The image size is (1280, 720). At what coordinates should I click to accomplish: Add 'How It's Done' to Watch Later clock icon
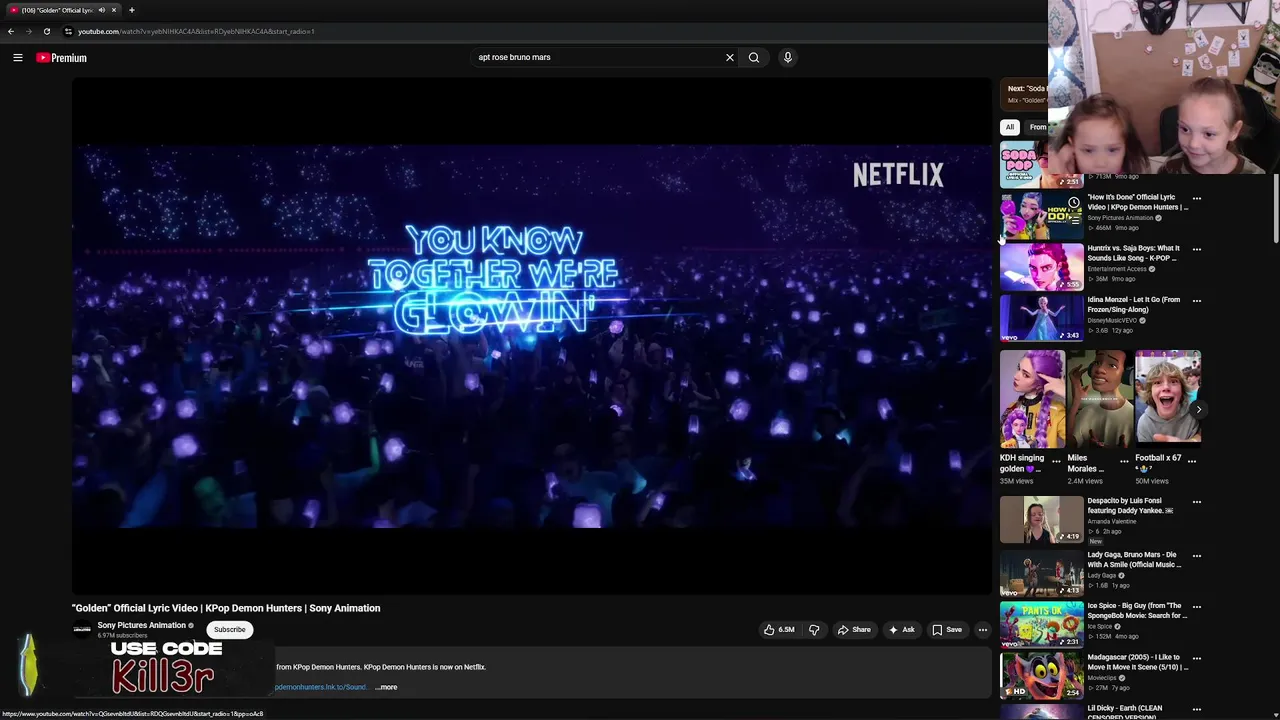tap(1074, 203)
